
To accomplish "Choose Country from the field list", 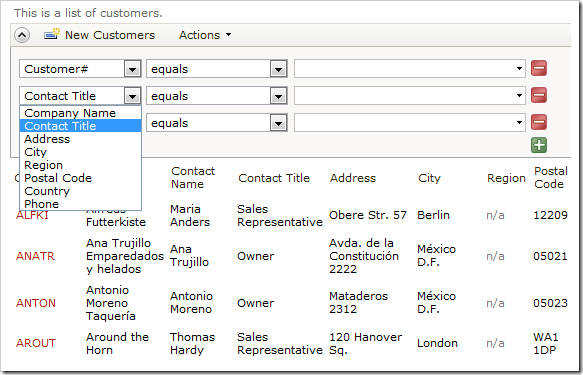I will click(x=80, y=191).
